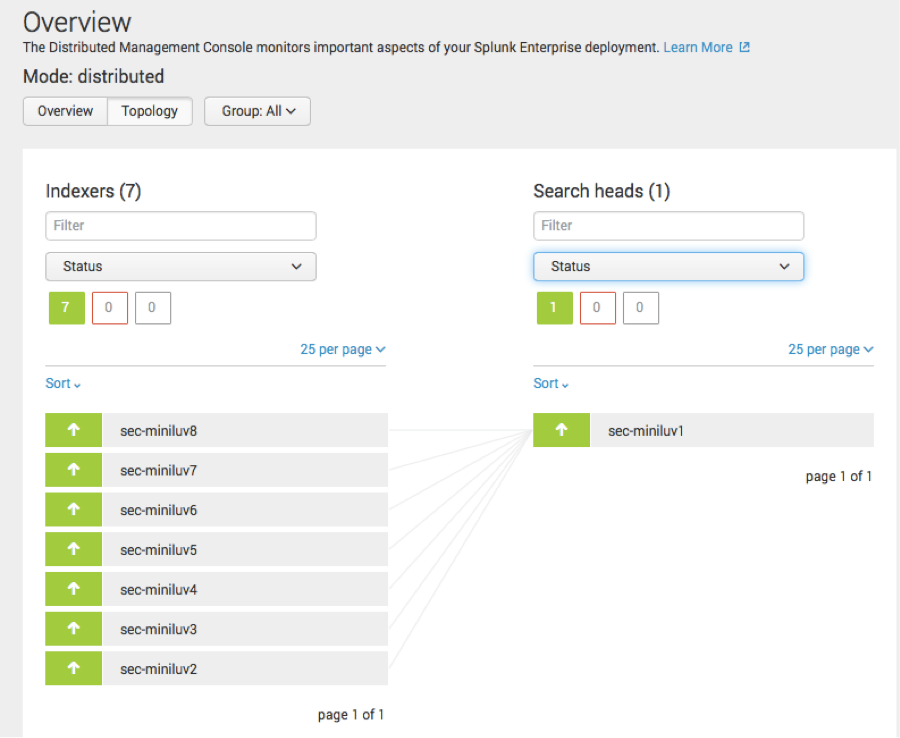Toggle the green 7 indexers status filter

[x=67, y=308]
